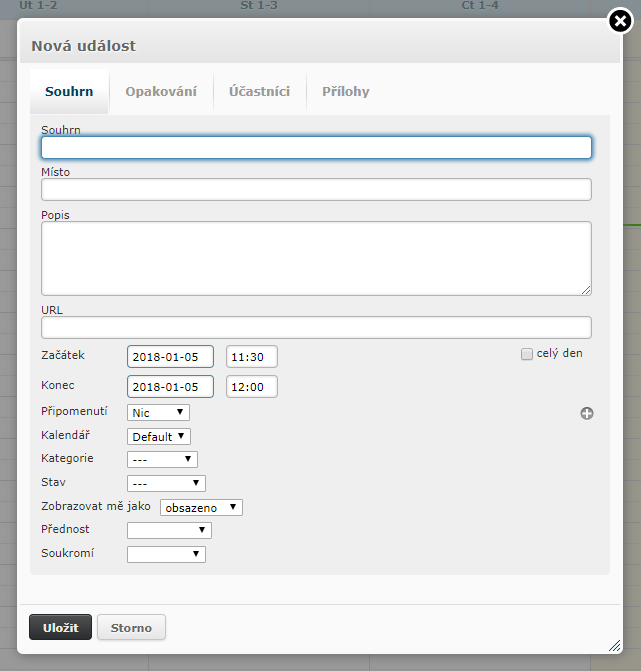Viewport: 641px width, 671px height.
Task: Change the Zobrazovat mě jako dropdown
Action: (x=201, y=507)
